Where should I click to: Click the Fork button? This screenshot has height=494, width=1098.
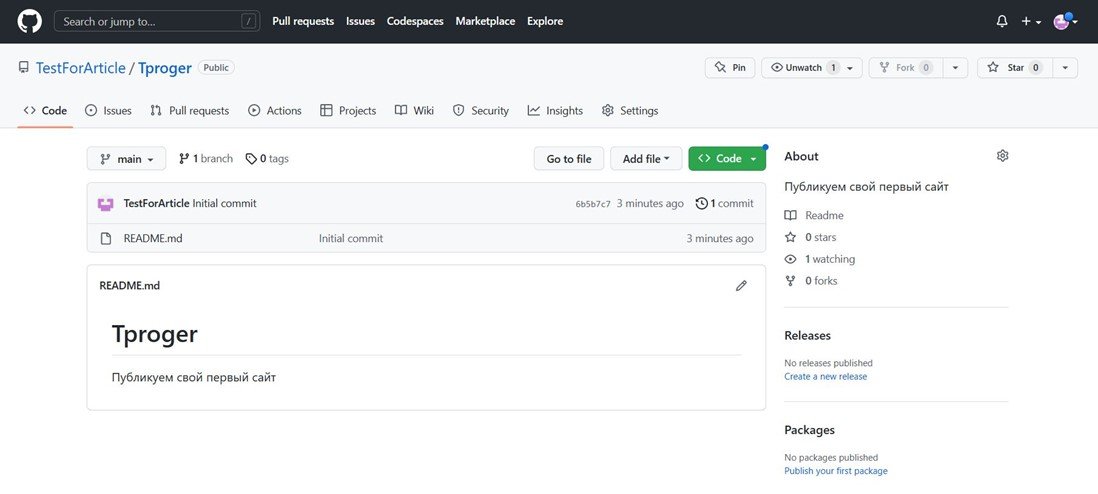(905, 68)
